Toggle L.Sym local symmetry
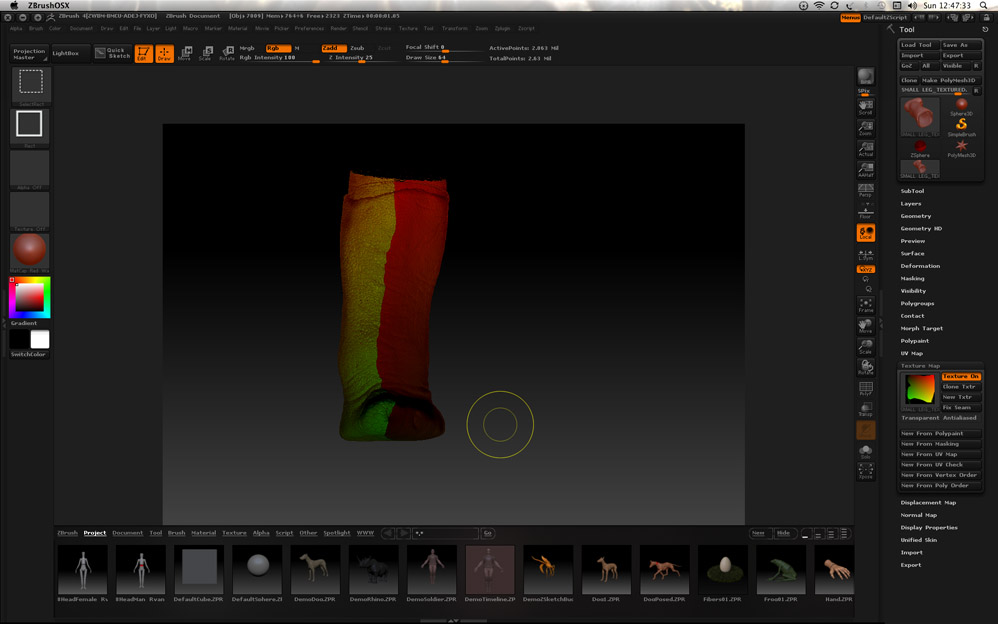Image resolution: width=998 pixels, height=624 pixels. [866, 254]
